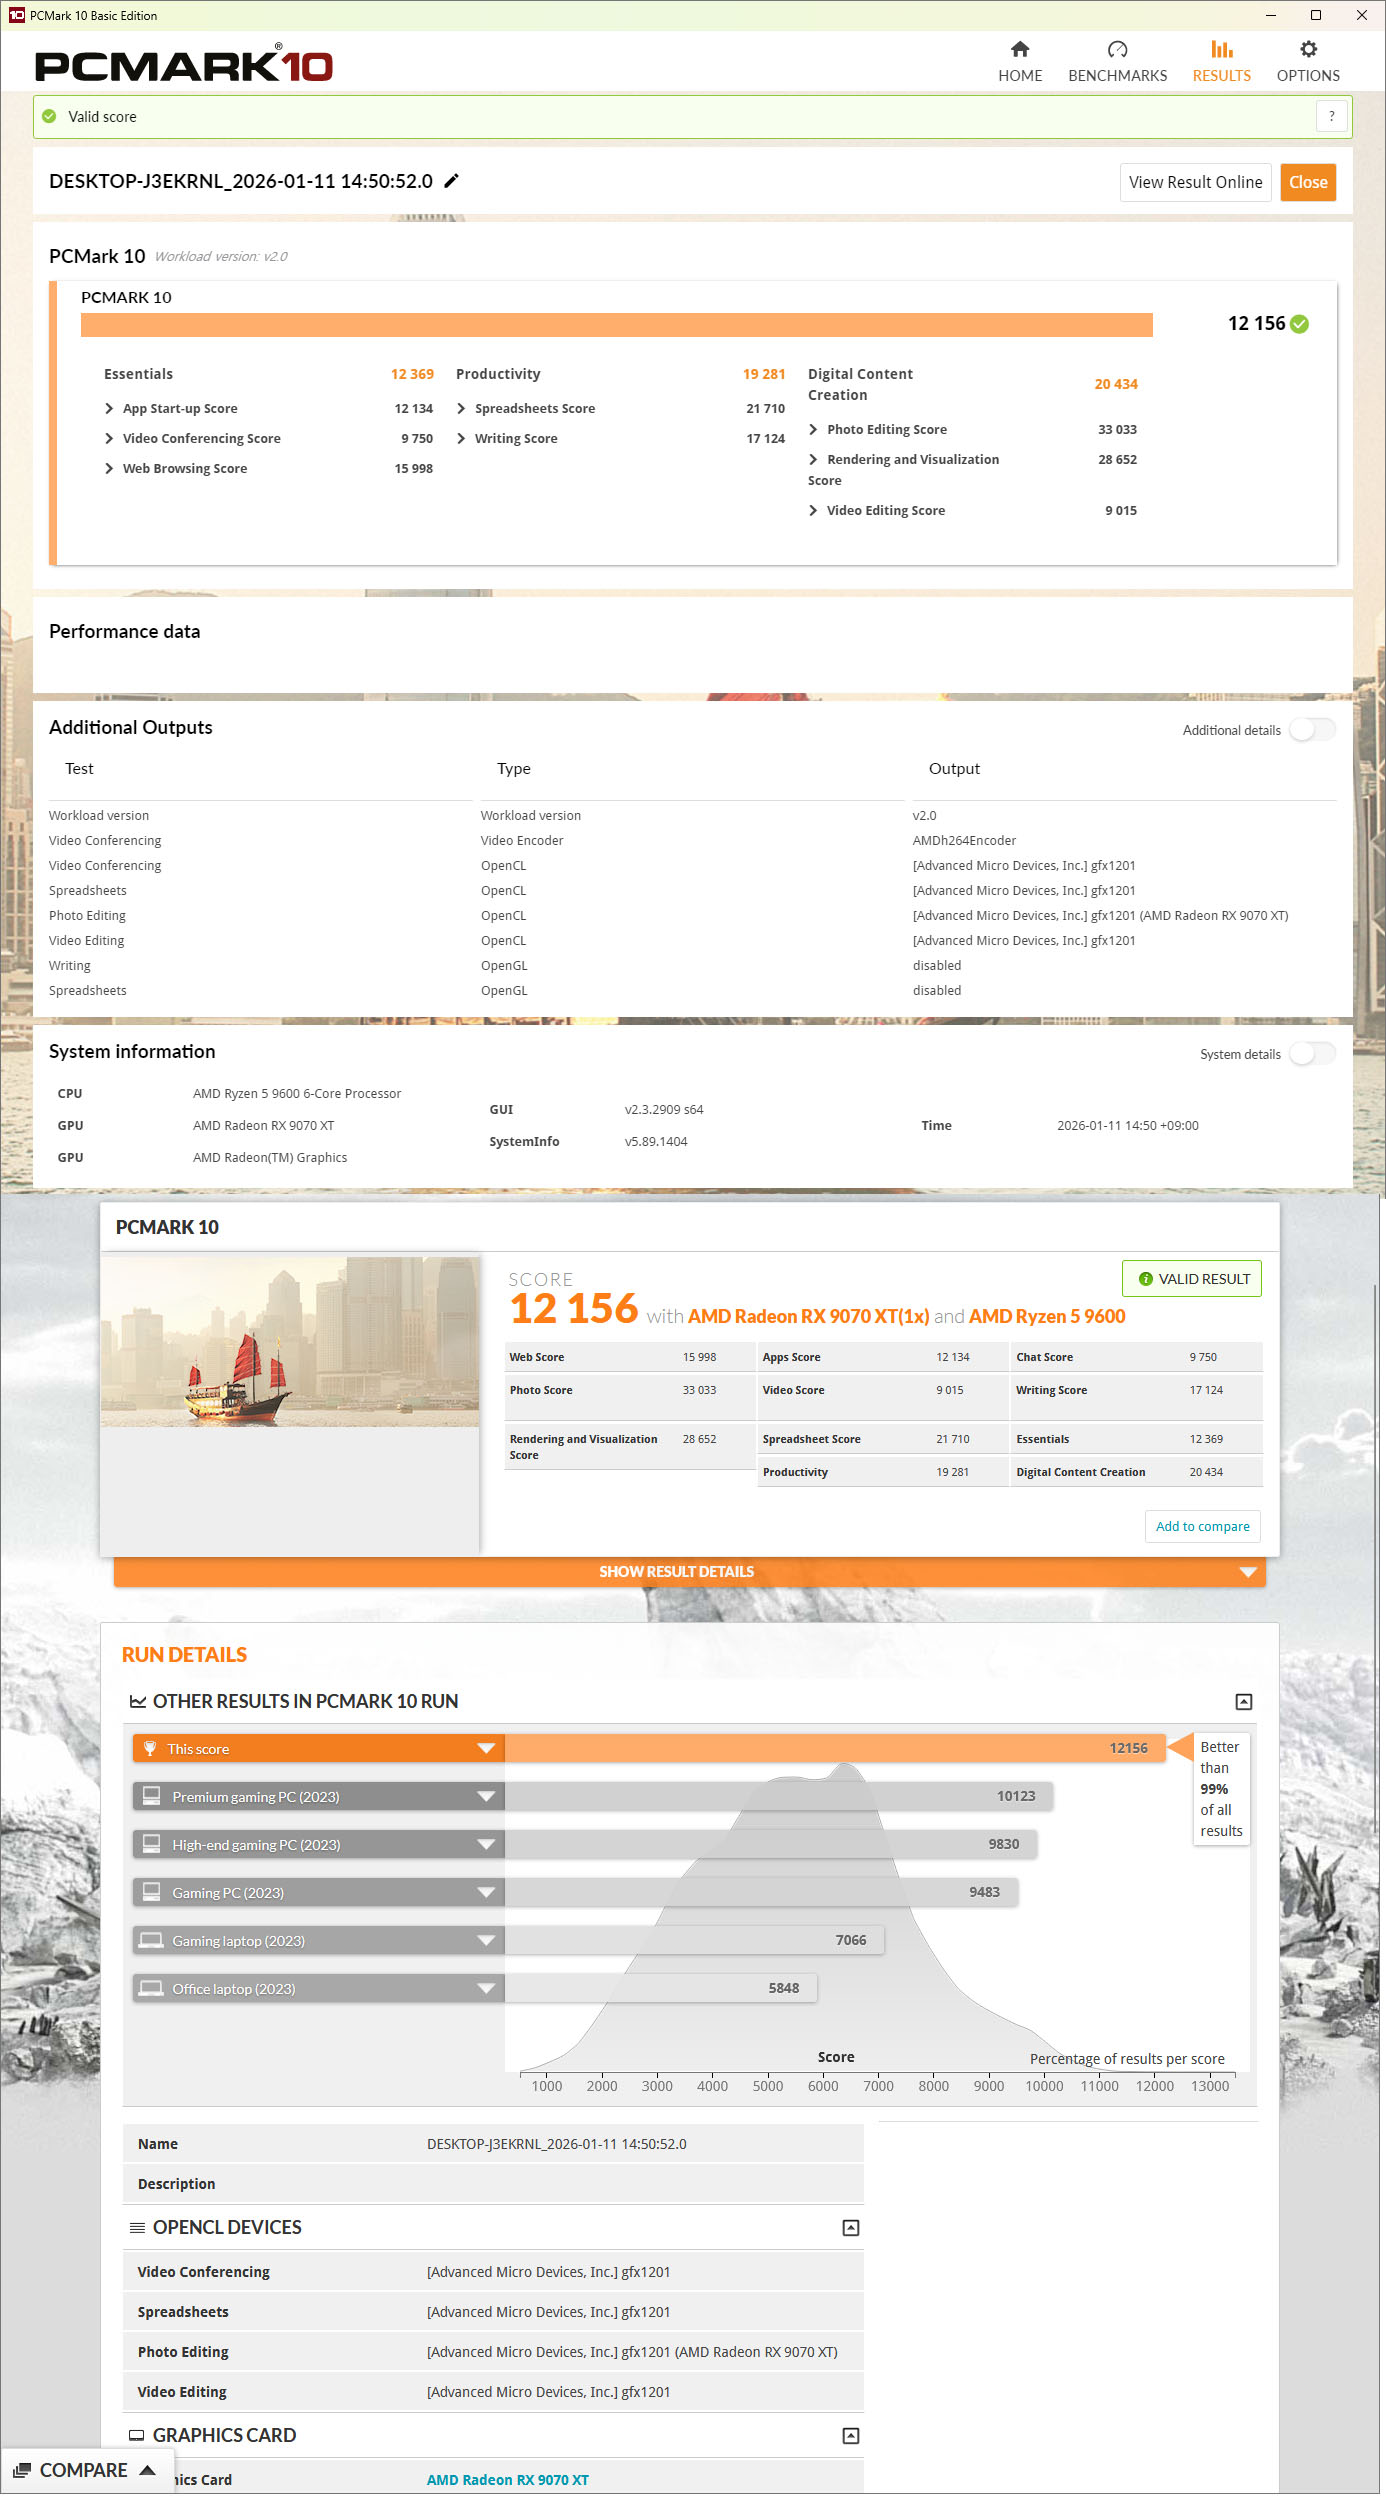Toggle the Additional details switch
The width and height of the screenshot is (1386, 2498).
pyautogui.click(x=1312, y=730)
